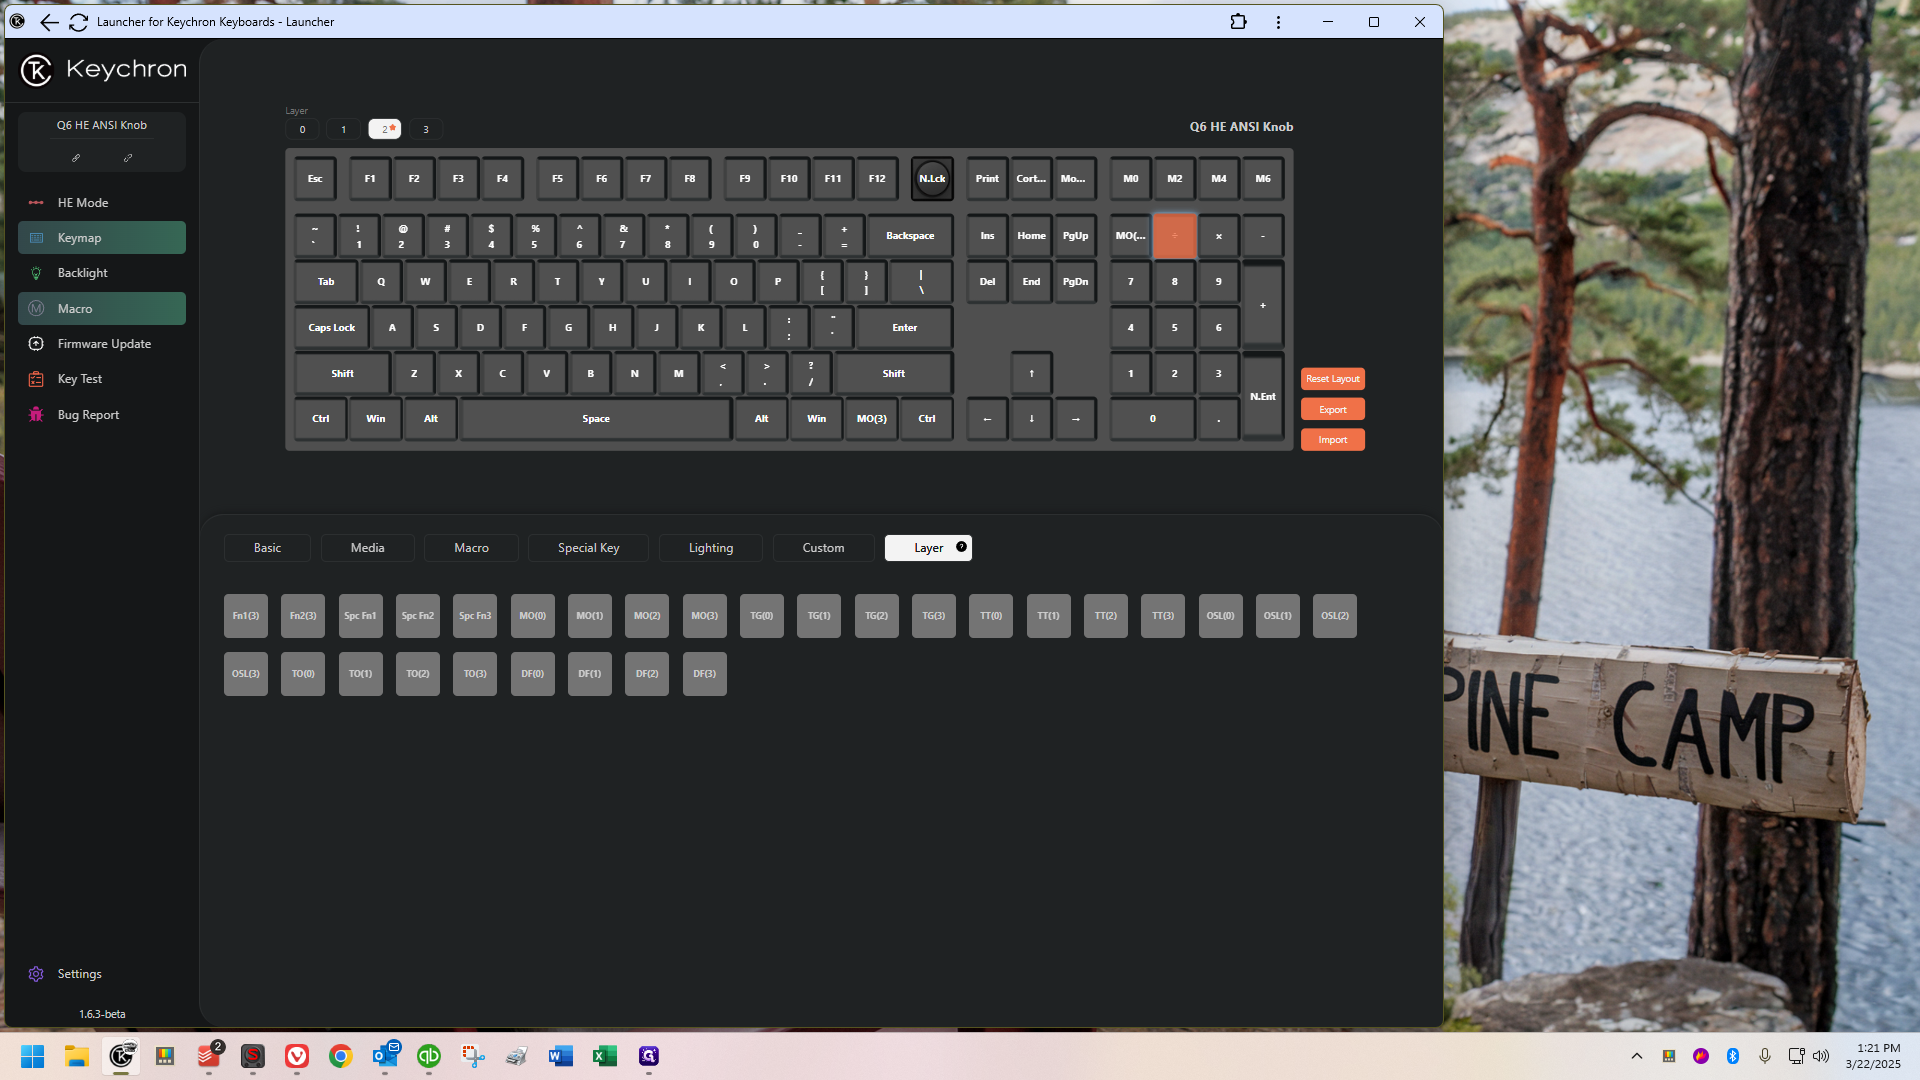Open the Custom keycode tab
Screen dimensions: 1920x1080
[823, 548]
